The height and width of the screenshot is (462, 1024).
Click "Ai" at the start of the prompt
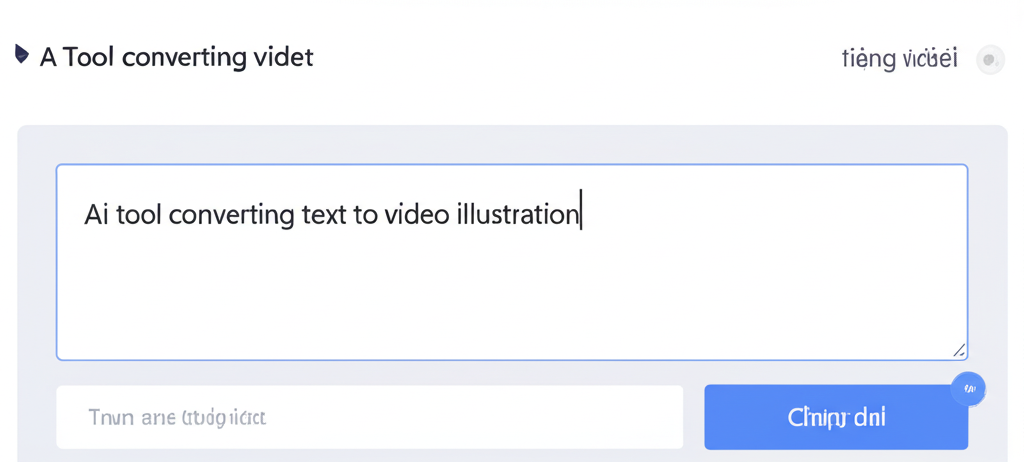(95, 214)
